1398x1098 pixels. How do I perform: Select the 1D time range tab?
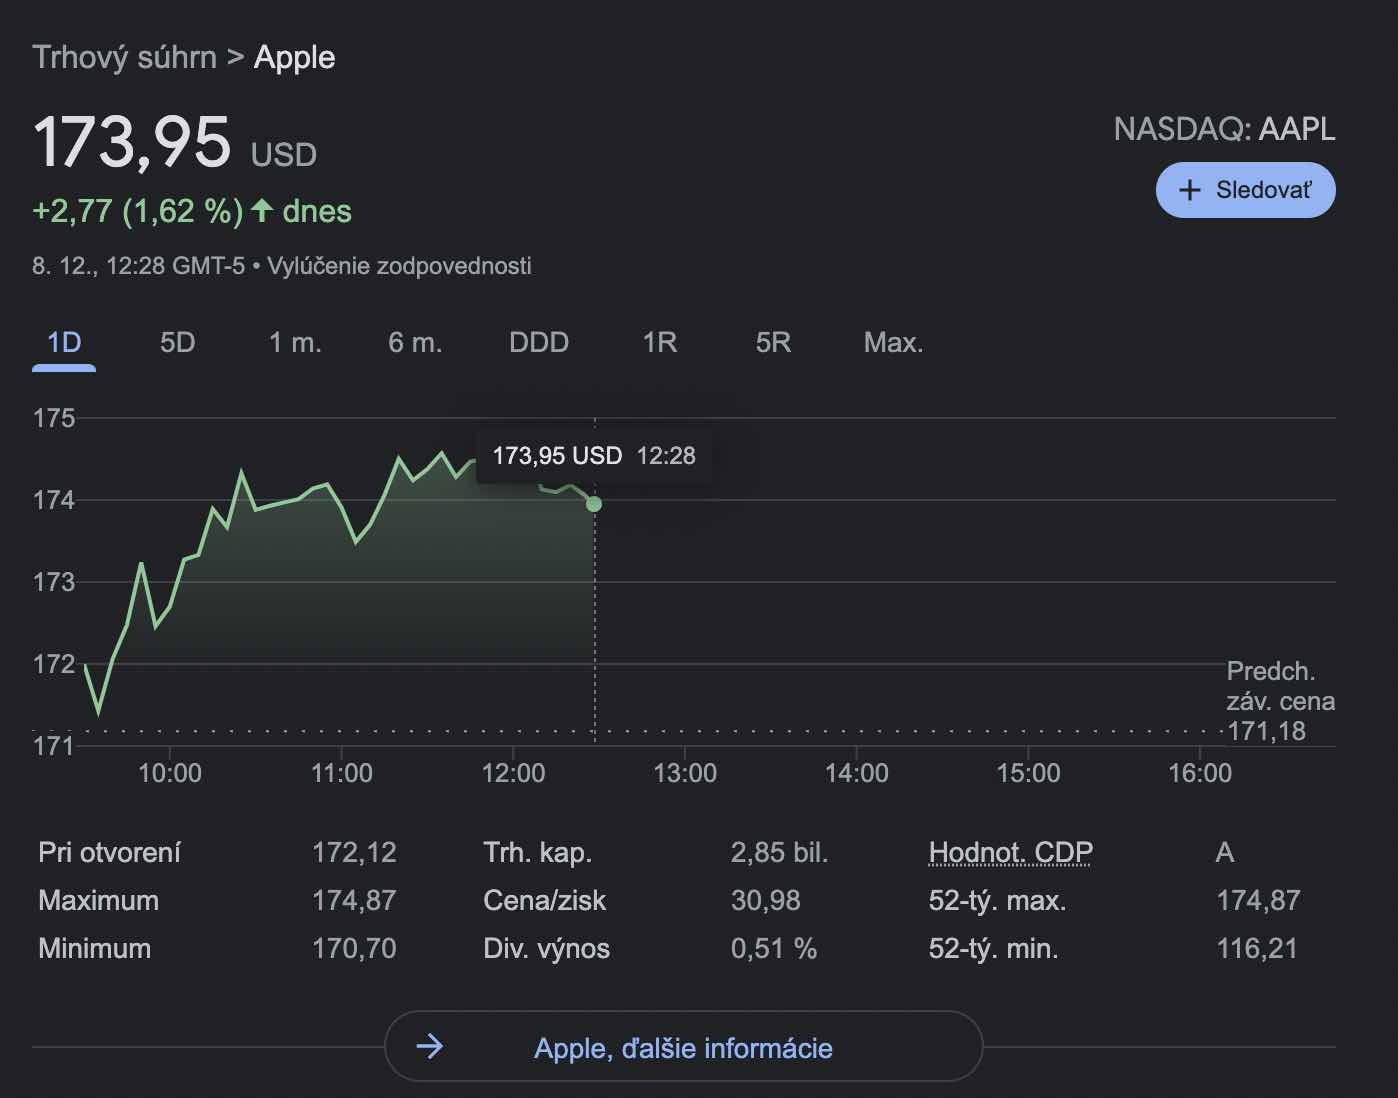point(64,343)
